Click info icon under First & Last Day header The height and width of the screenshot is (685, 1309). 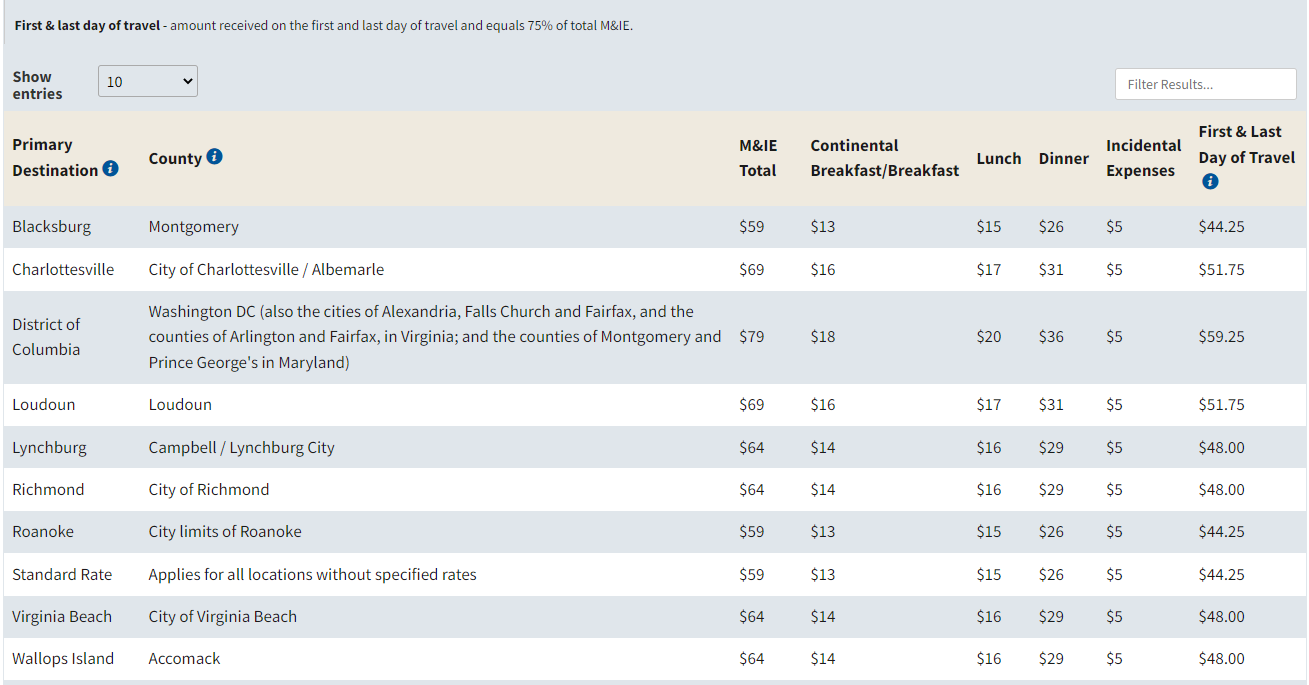(x=1210, y=181)
